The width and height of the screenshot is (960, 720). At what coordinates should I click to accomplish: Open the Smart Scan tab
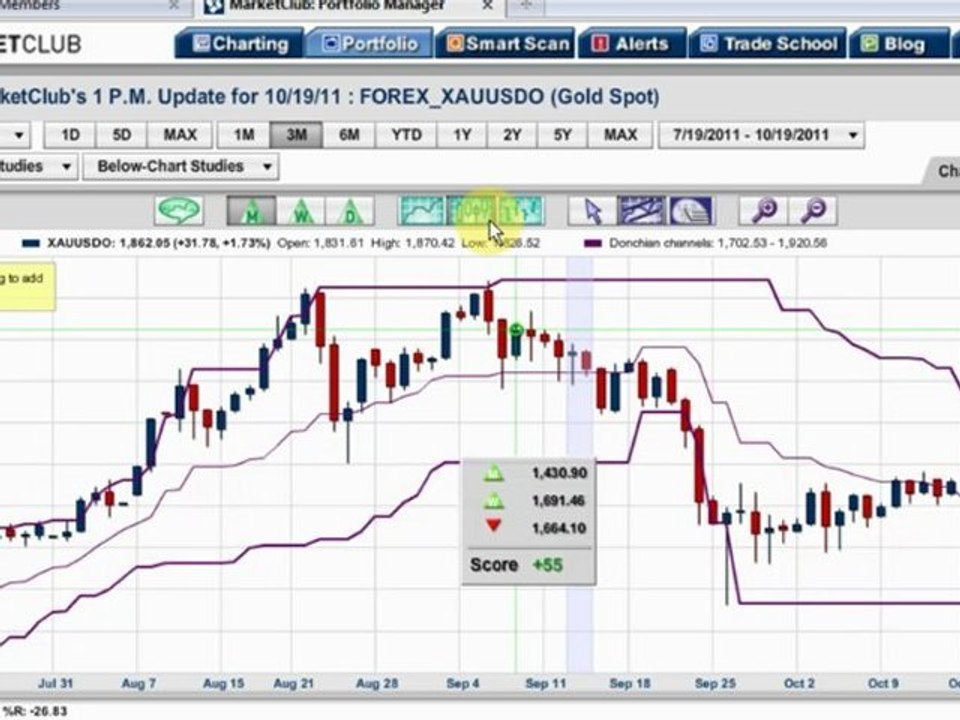506,43
